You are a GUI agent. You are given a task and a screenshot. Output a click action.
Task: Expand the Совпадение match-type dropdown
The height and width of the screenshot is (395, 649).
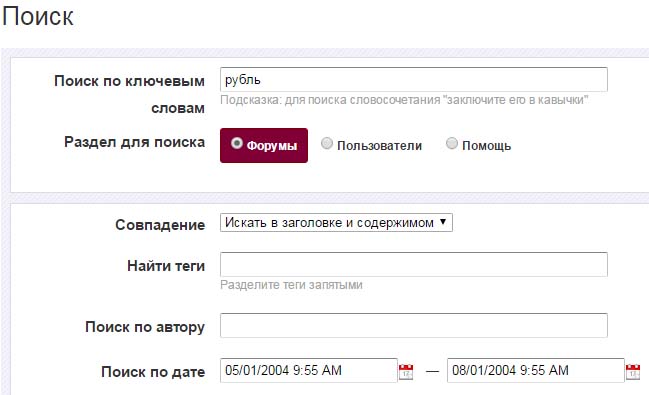point(336,223)
